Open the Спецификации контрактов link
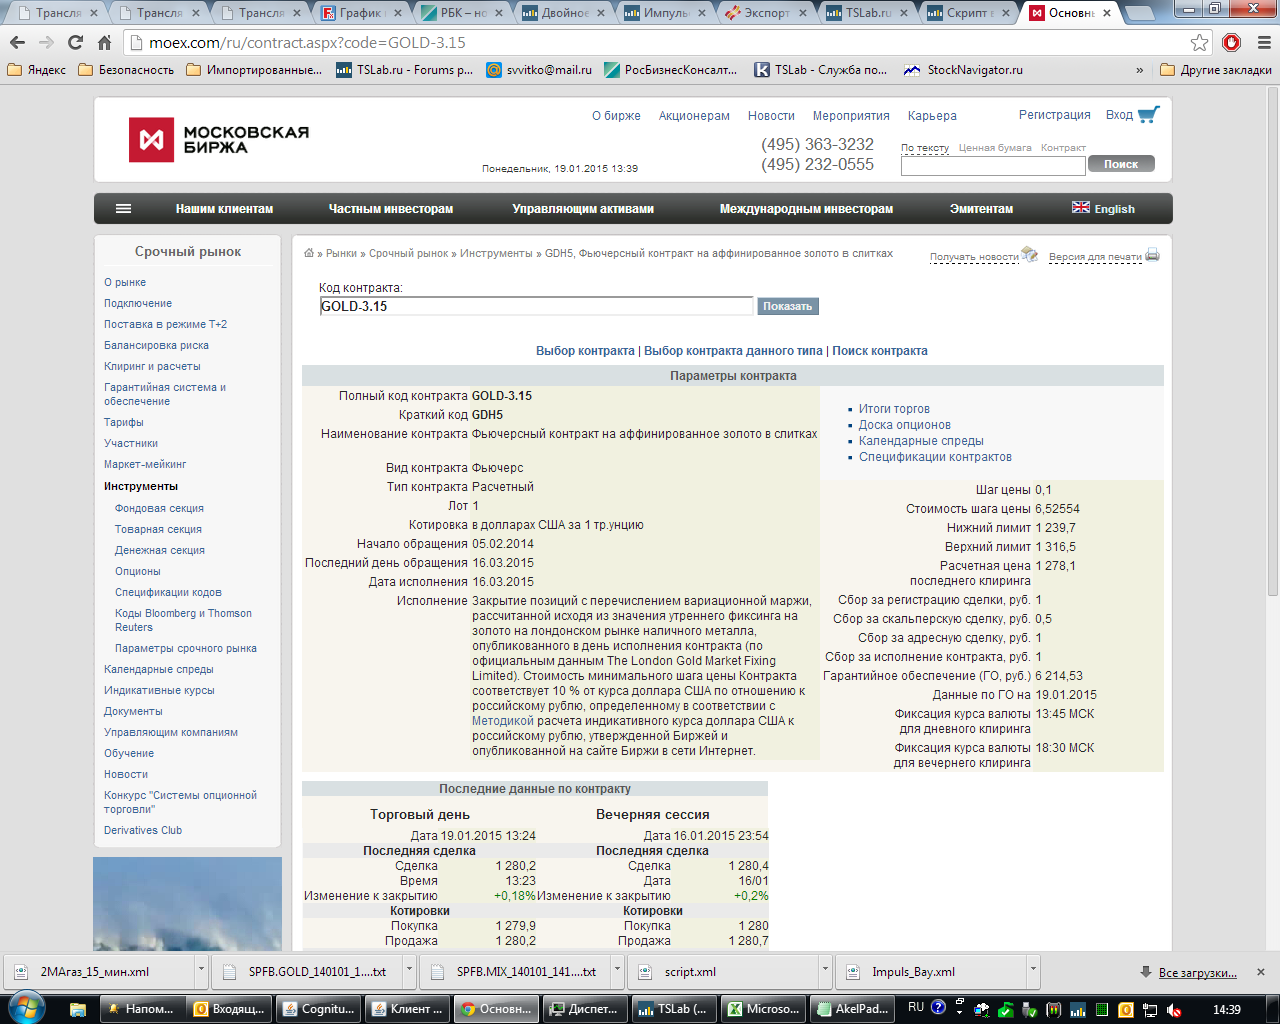This screenshot has width=1280, height=1024. point(935,457)
